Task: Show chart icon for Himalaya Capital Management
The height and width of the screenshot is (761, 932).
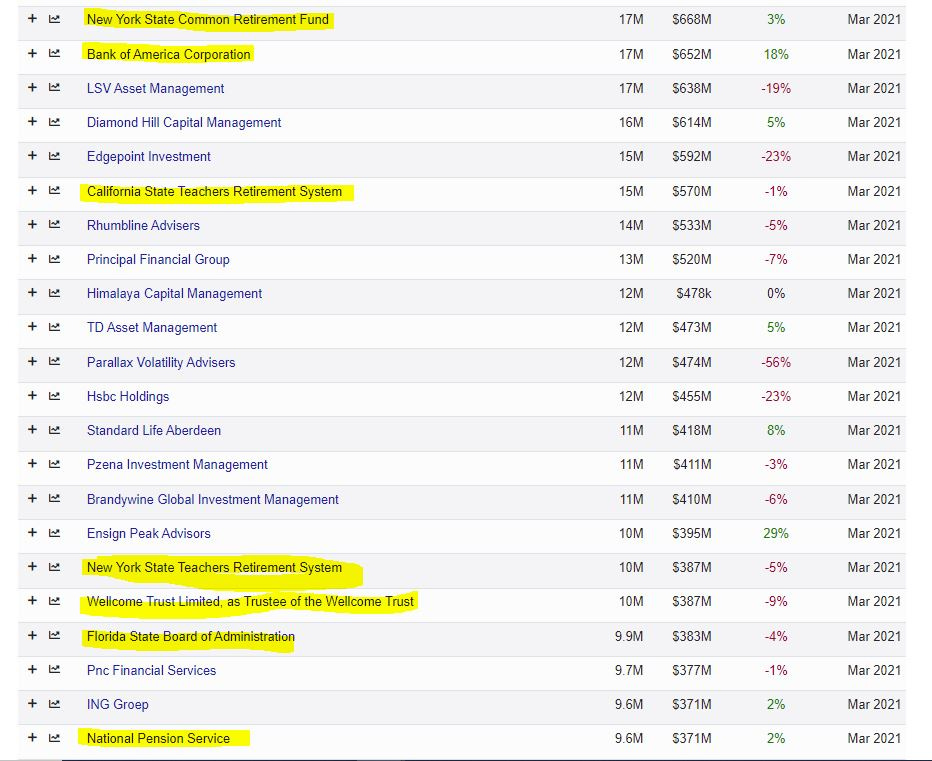Action: [54, 293]
